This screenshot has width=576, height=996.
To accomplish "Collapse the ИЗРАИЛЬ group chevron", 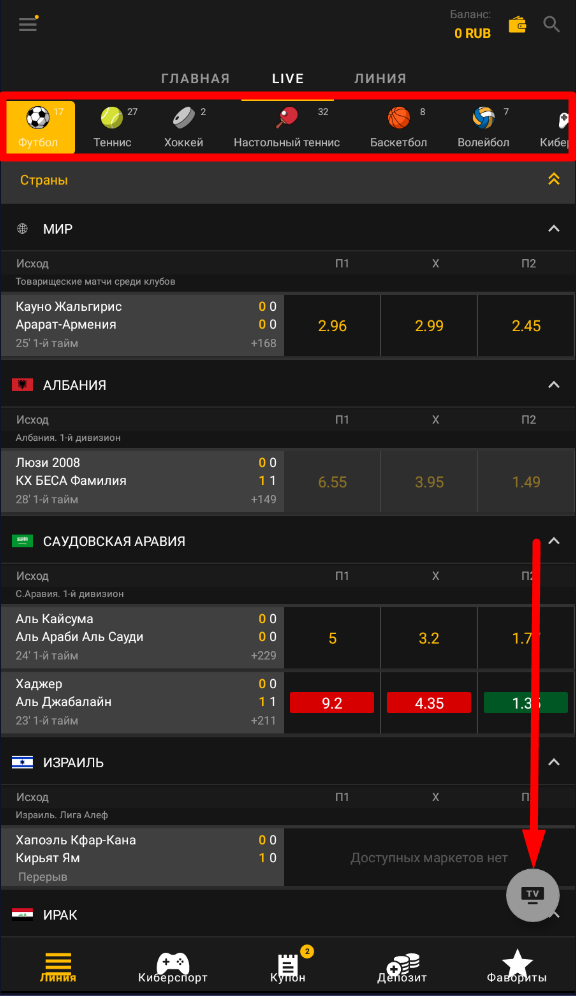I will point(554,762).
